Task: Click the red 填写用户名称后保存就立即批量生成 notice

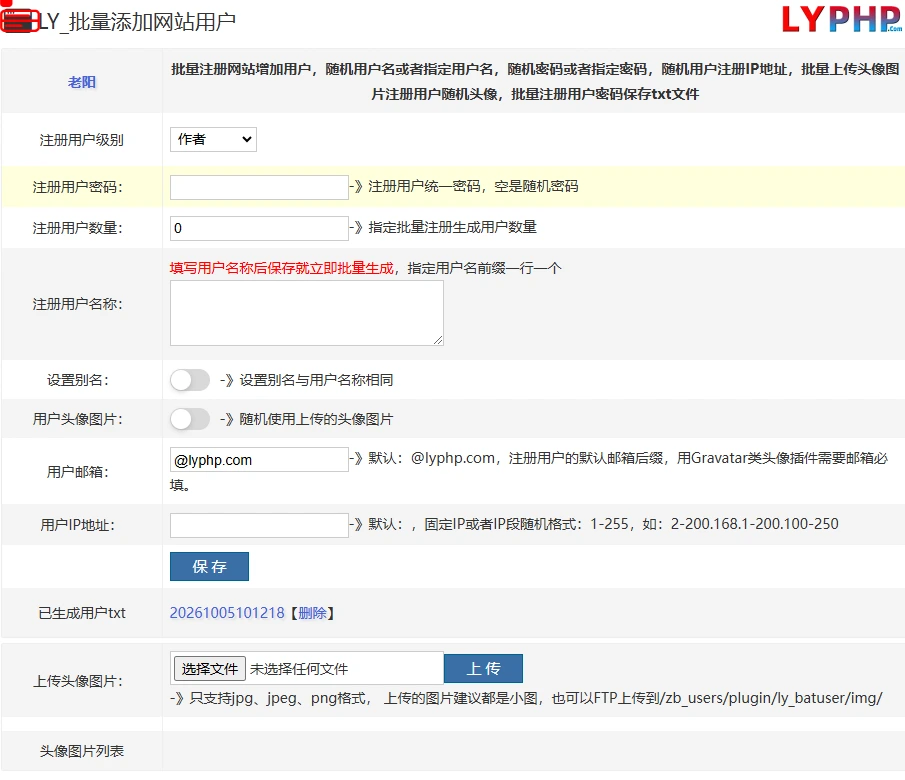Action: [282, 268]
